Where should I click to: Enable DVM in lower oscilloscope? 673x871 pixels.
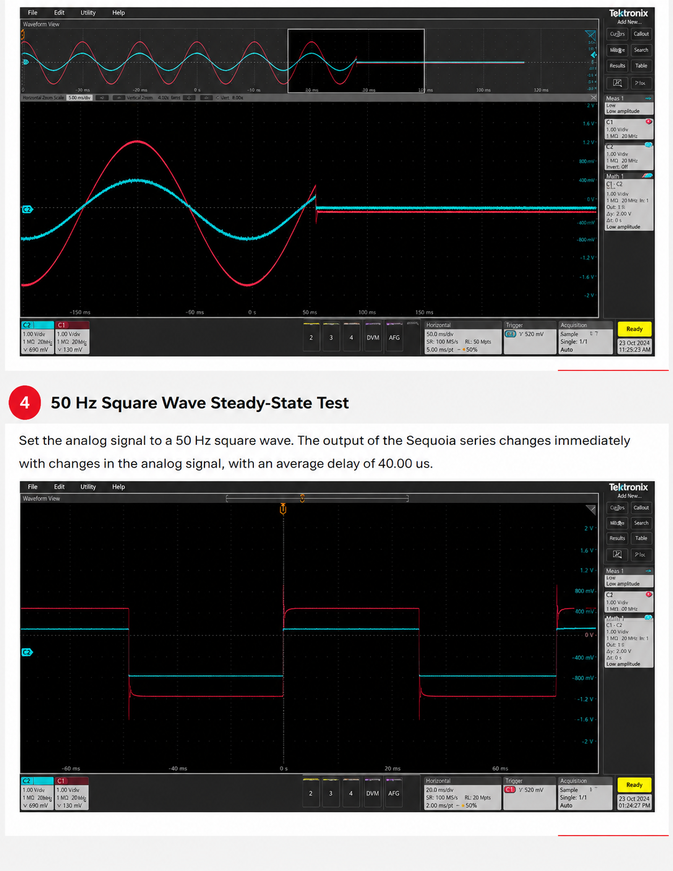pos(372,793)
